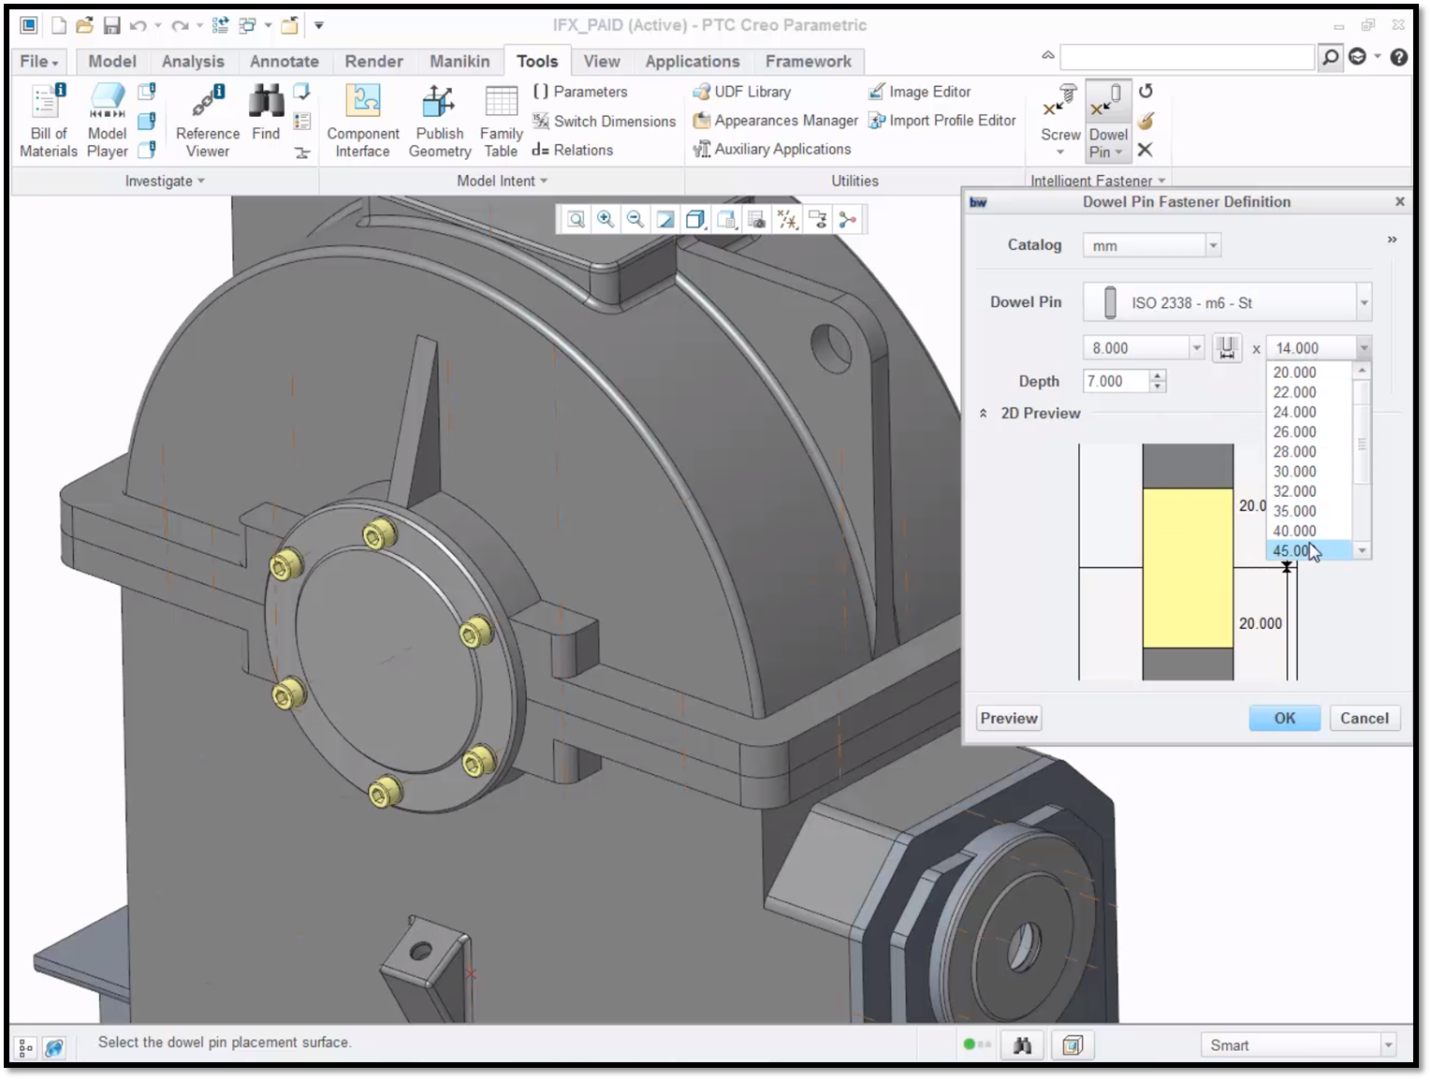Screen dimensions: 1431x1080
Task: Click Publish Geometry icon
Action: click(439, 121)
